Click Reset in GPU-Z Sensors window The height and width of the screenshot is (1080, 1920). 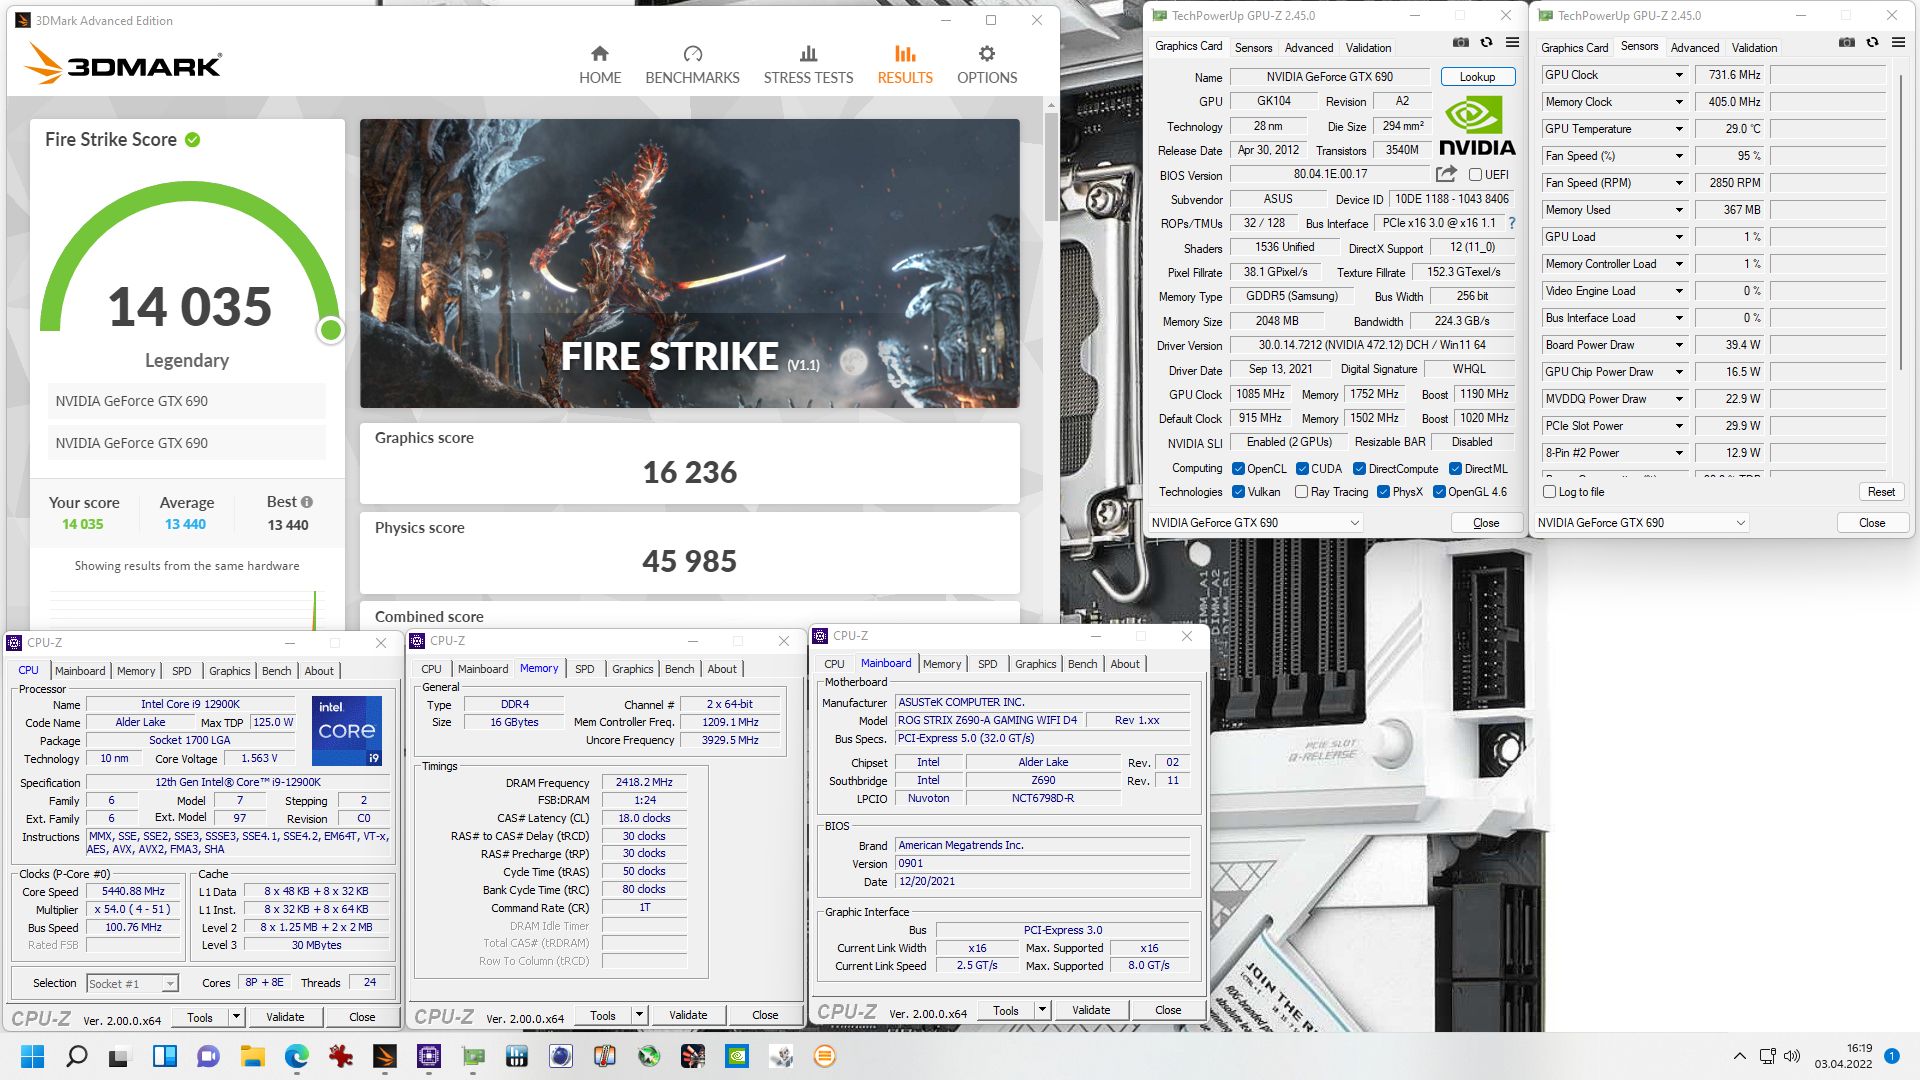point(1881,492)
